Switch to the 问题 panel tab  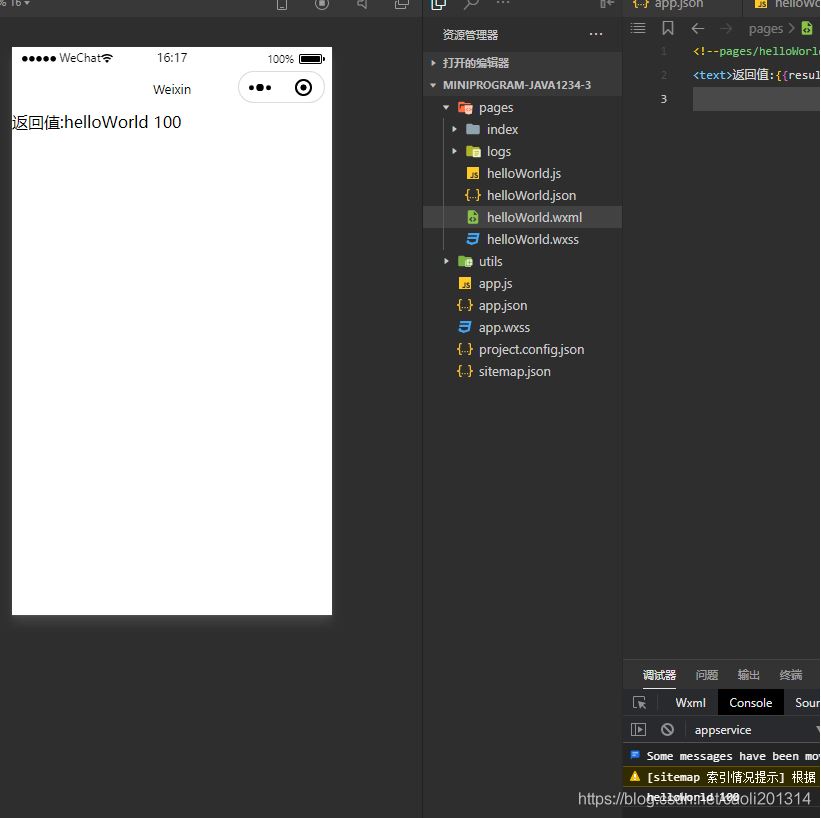click(x=706, y=675)
